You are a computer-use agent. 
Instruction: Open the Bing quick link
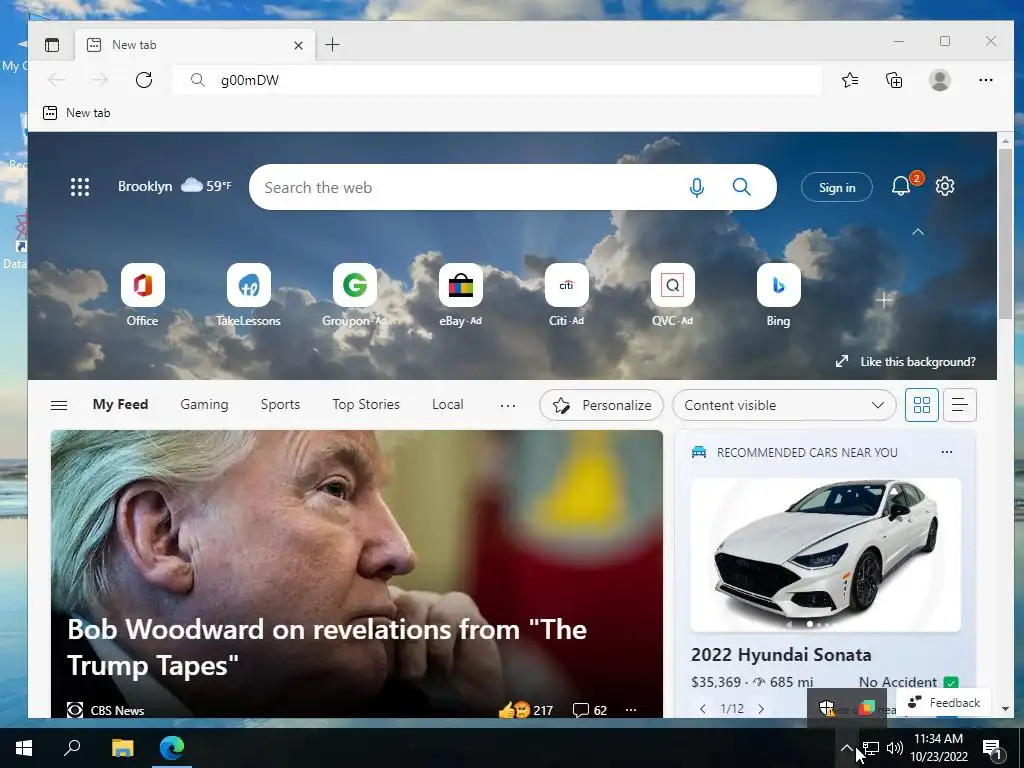click(778, 295)
